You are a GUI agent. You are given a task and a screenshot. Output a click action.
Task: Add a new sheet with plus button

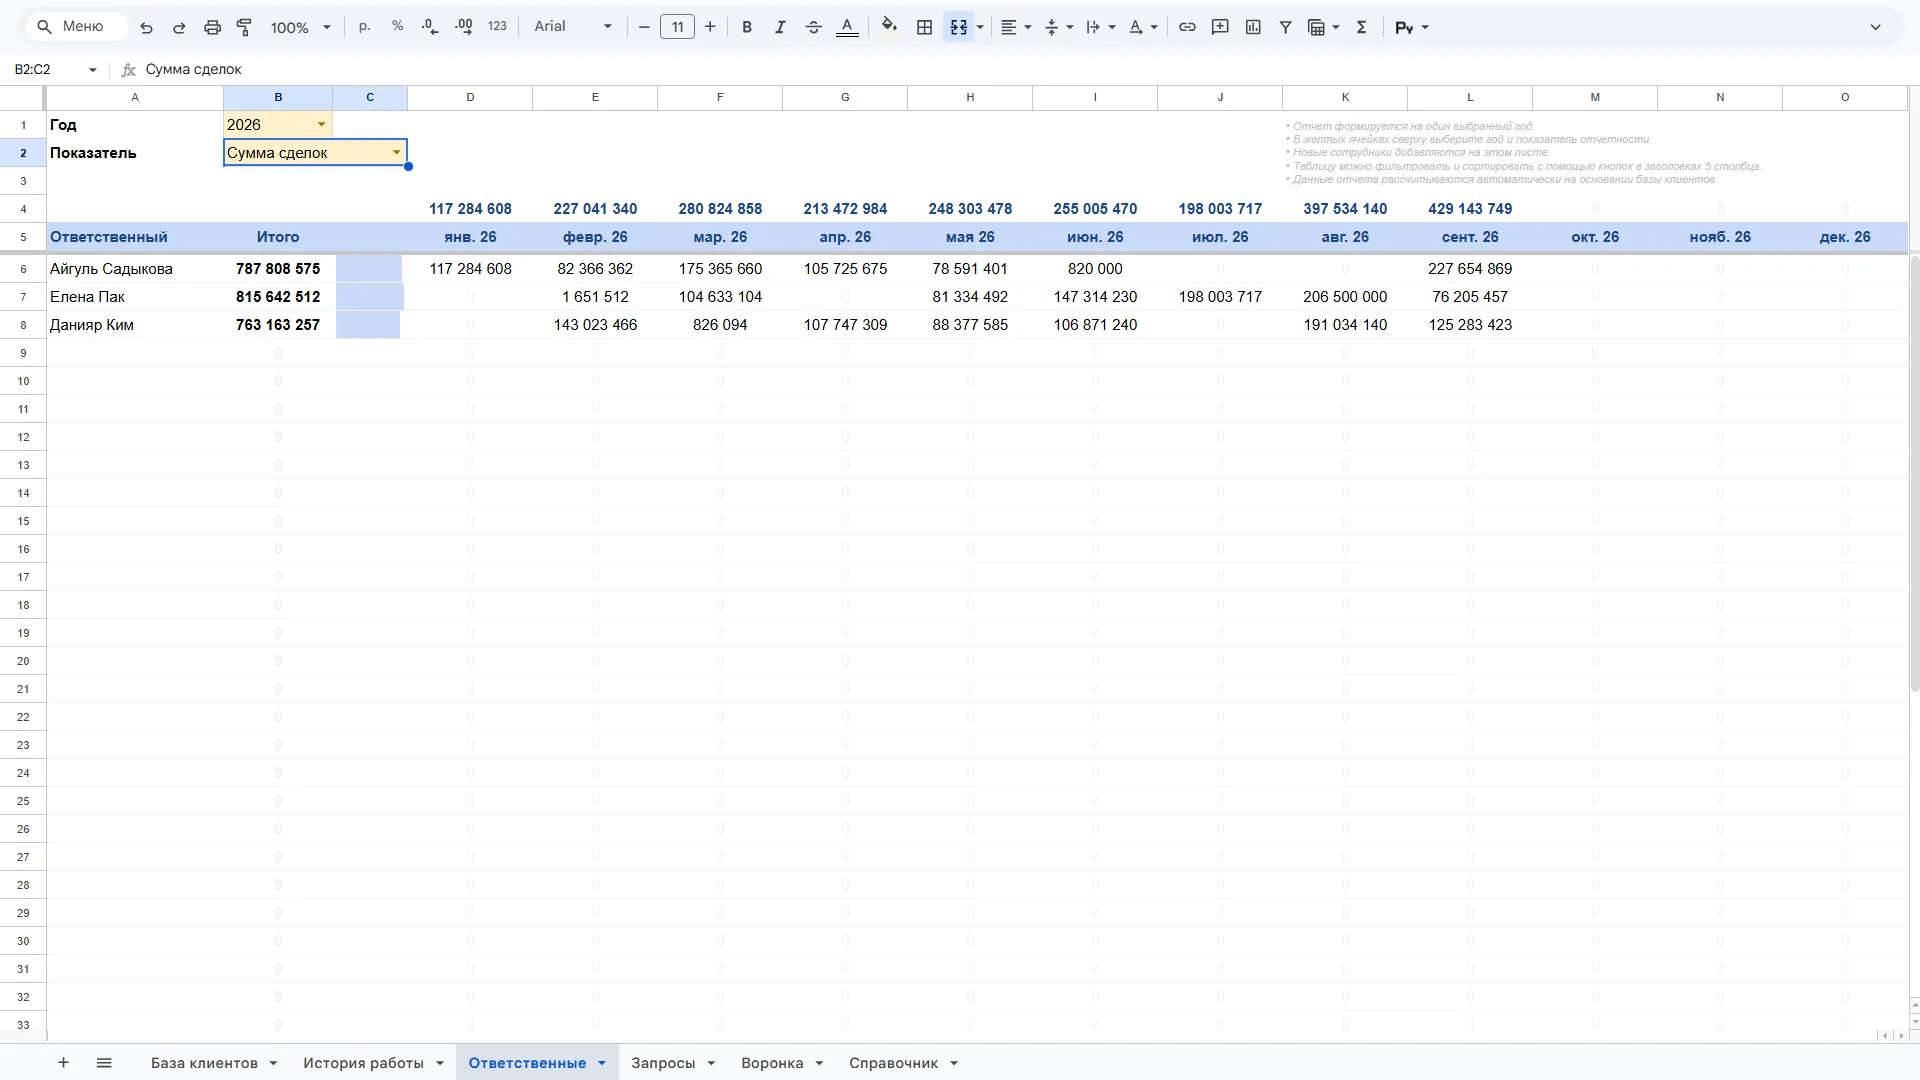tap(63, 1062)
